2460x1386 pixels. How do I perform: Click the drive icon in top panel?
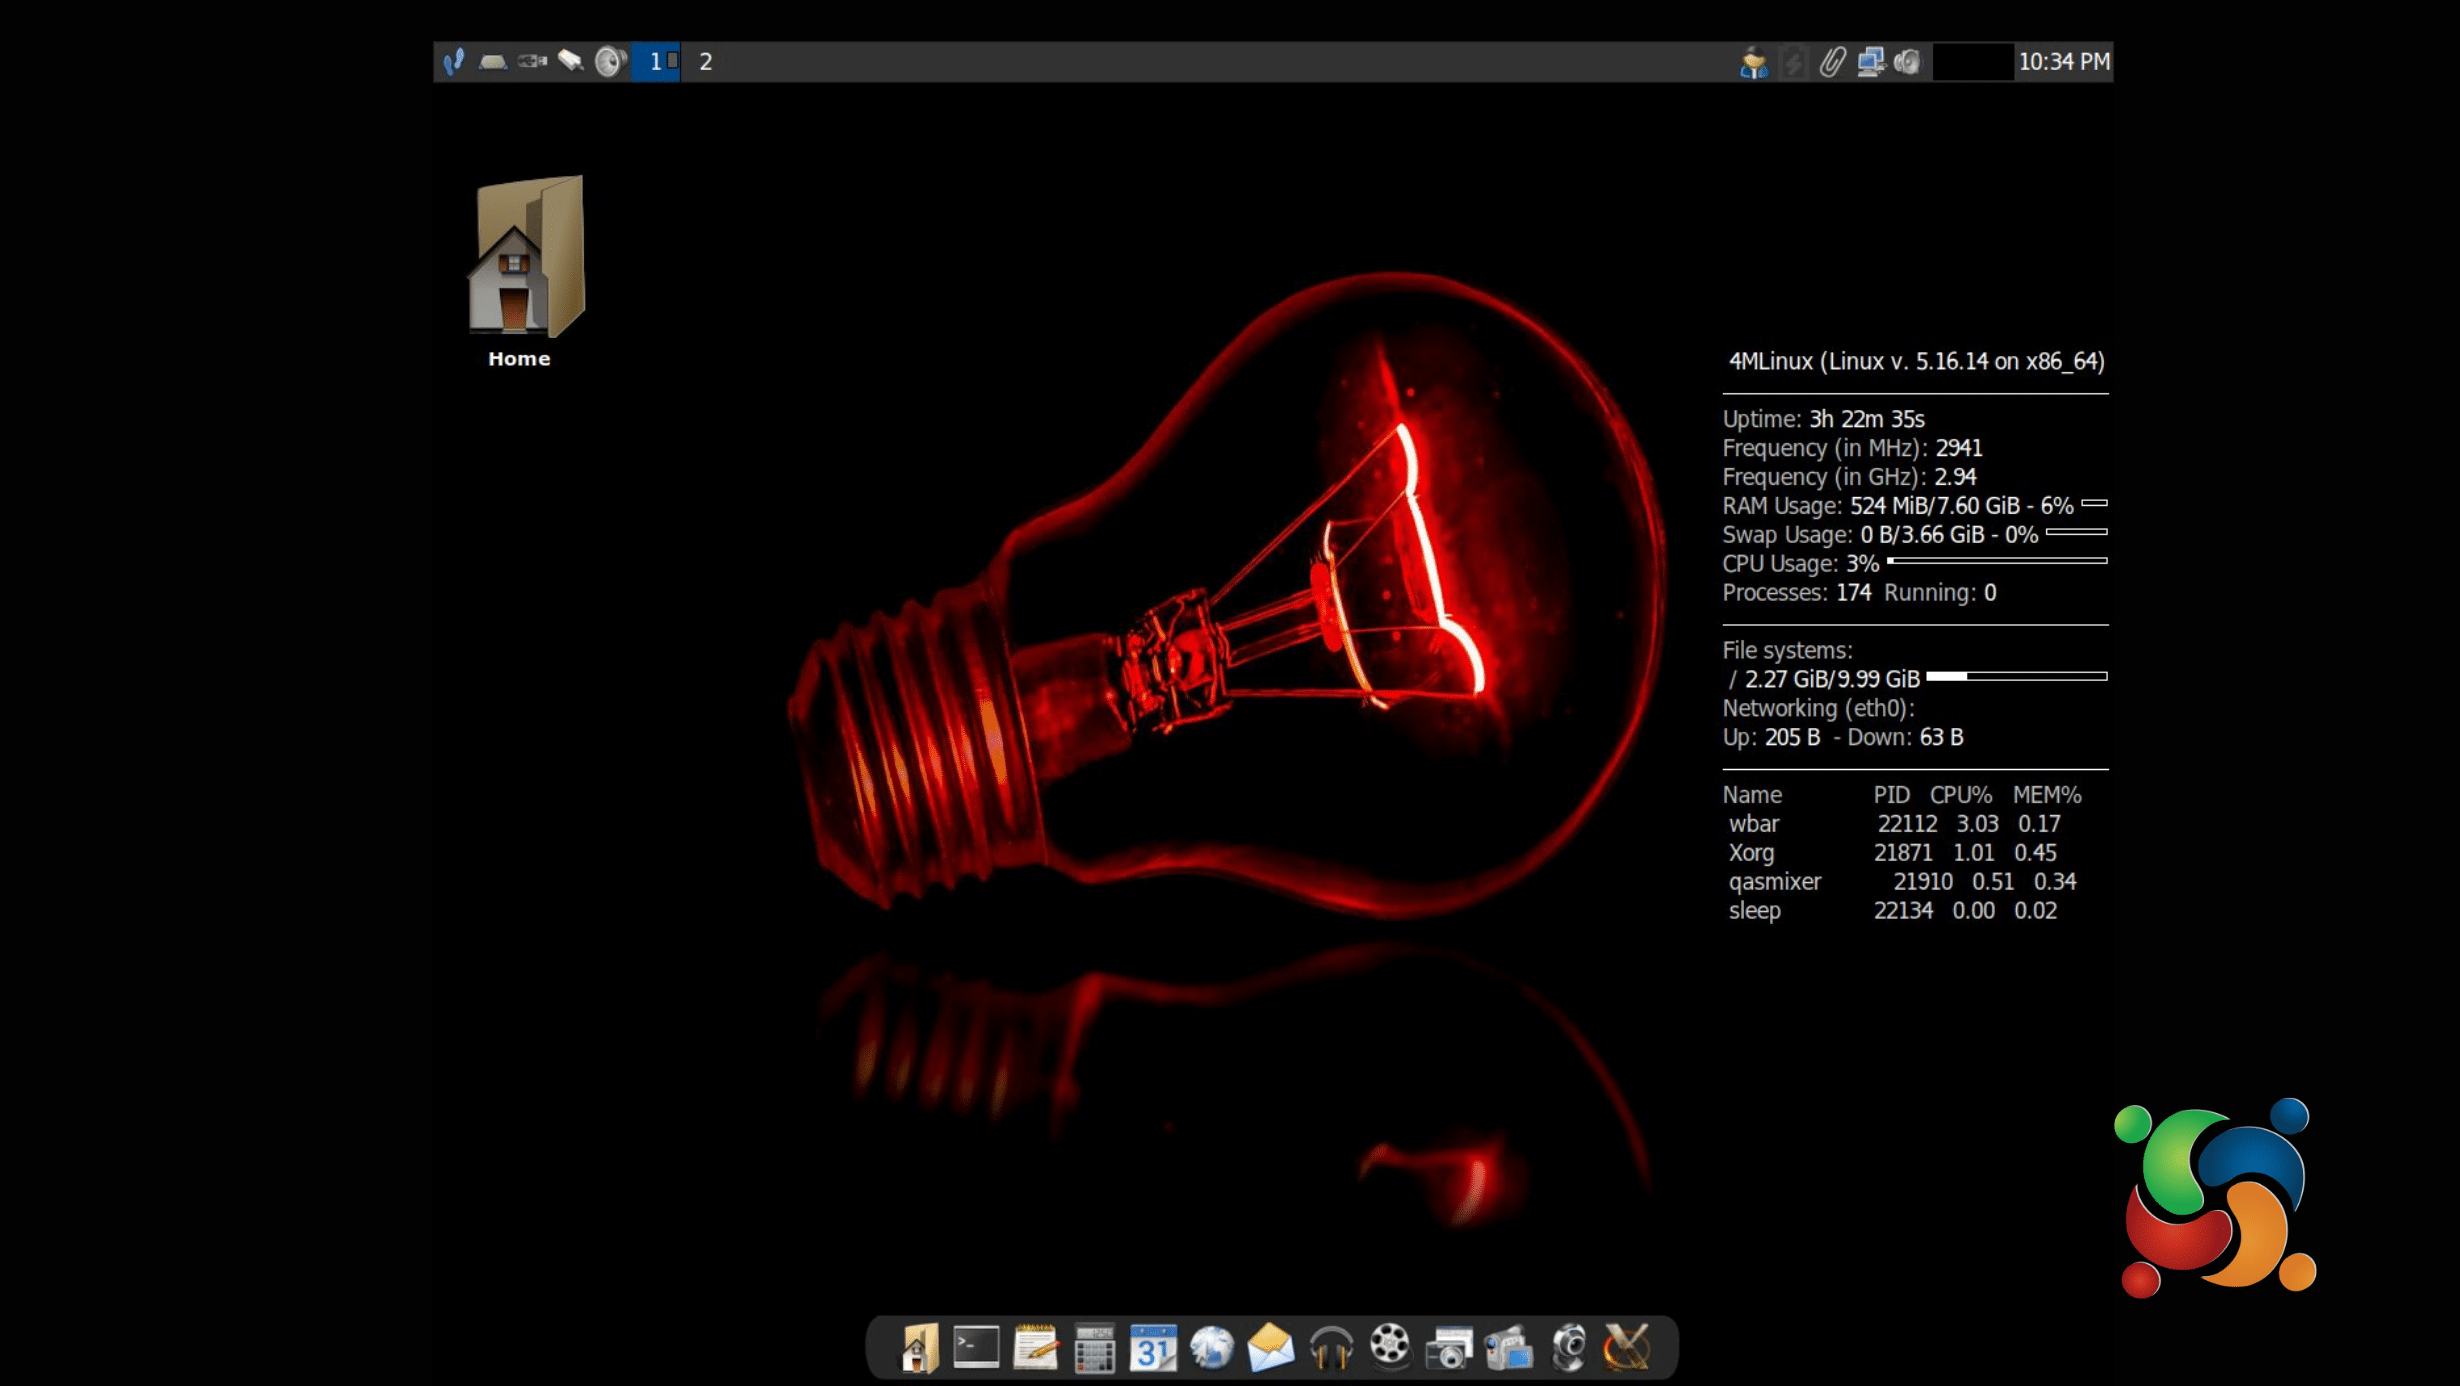click(x=493, y=62)
